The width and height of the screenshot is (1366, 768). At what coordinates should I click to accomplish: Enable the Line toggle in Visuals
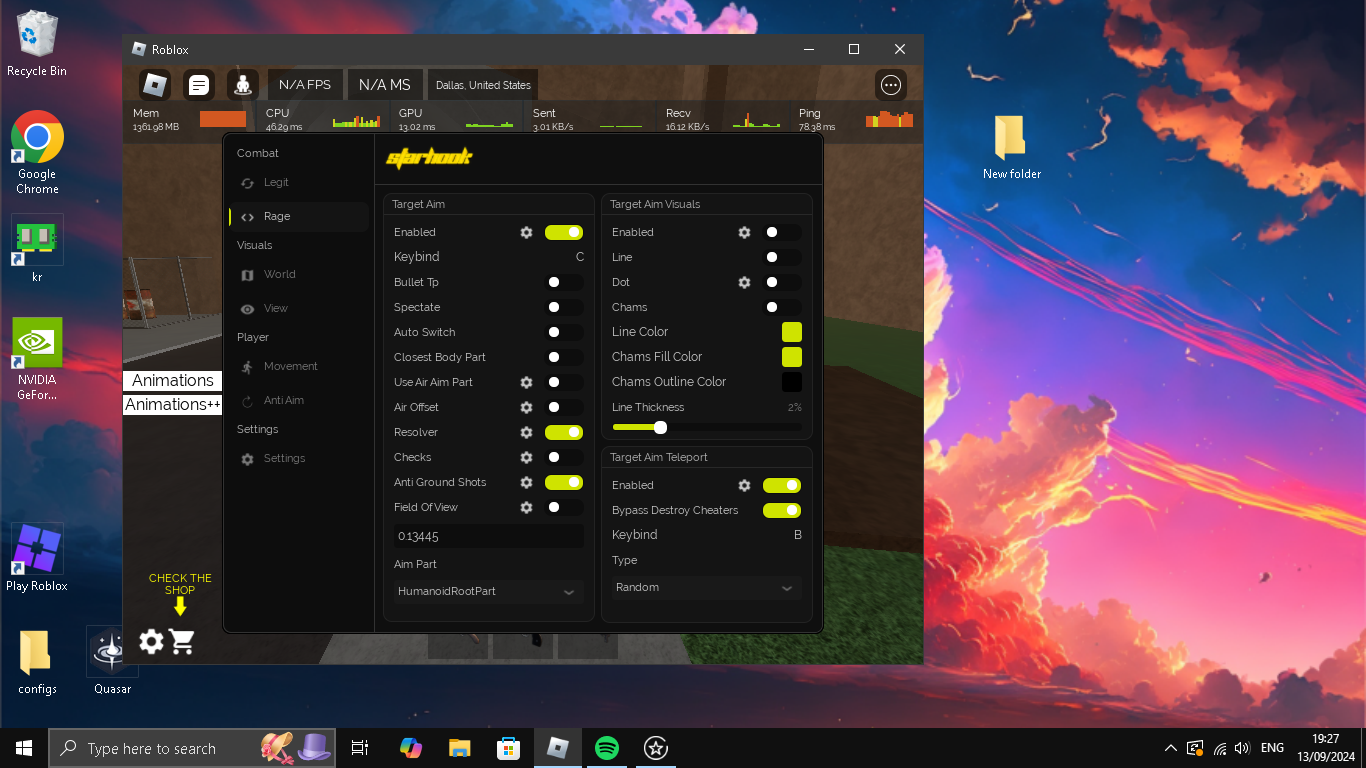pos(782,257)
